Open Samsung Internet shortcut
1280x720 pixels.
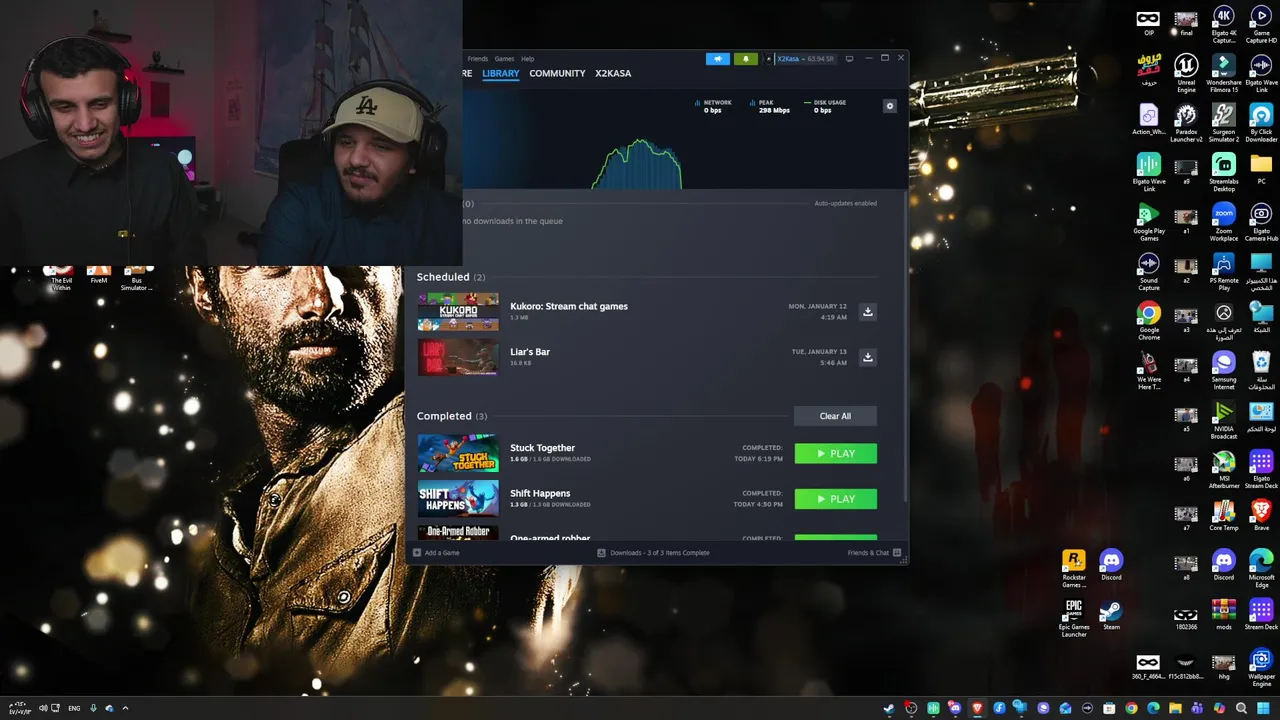click(x=1224, y=371)
